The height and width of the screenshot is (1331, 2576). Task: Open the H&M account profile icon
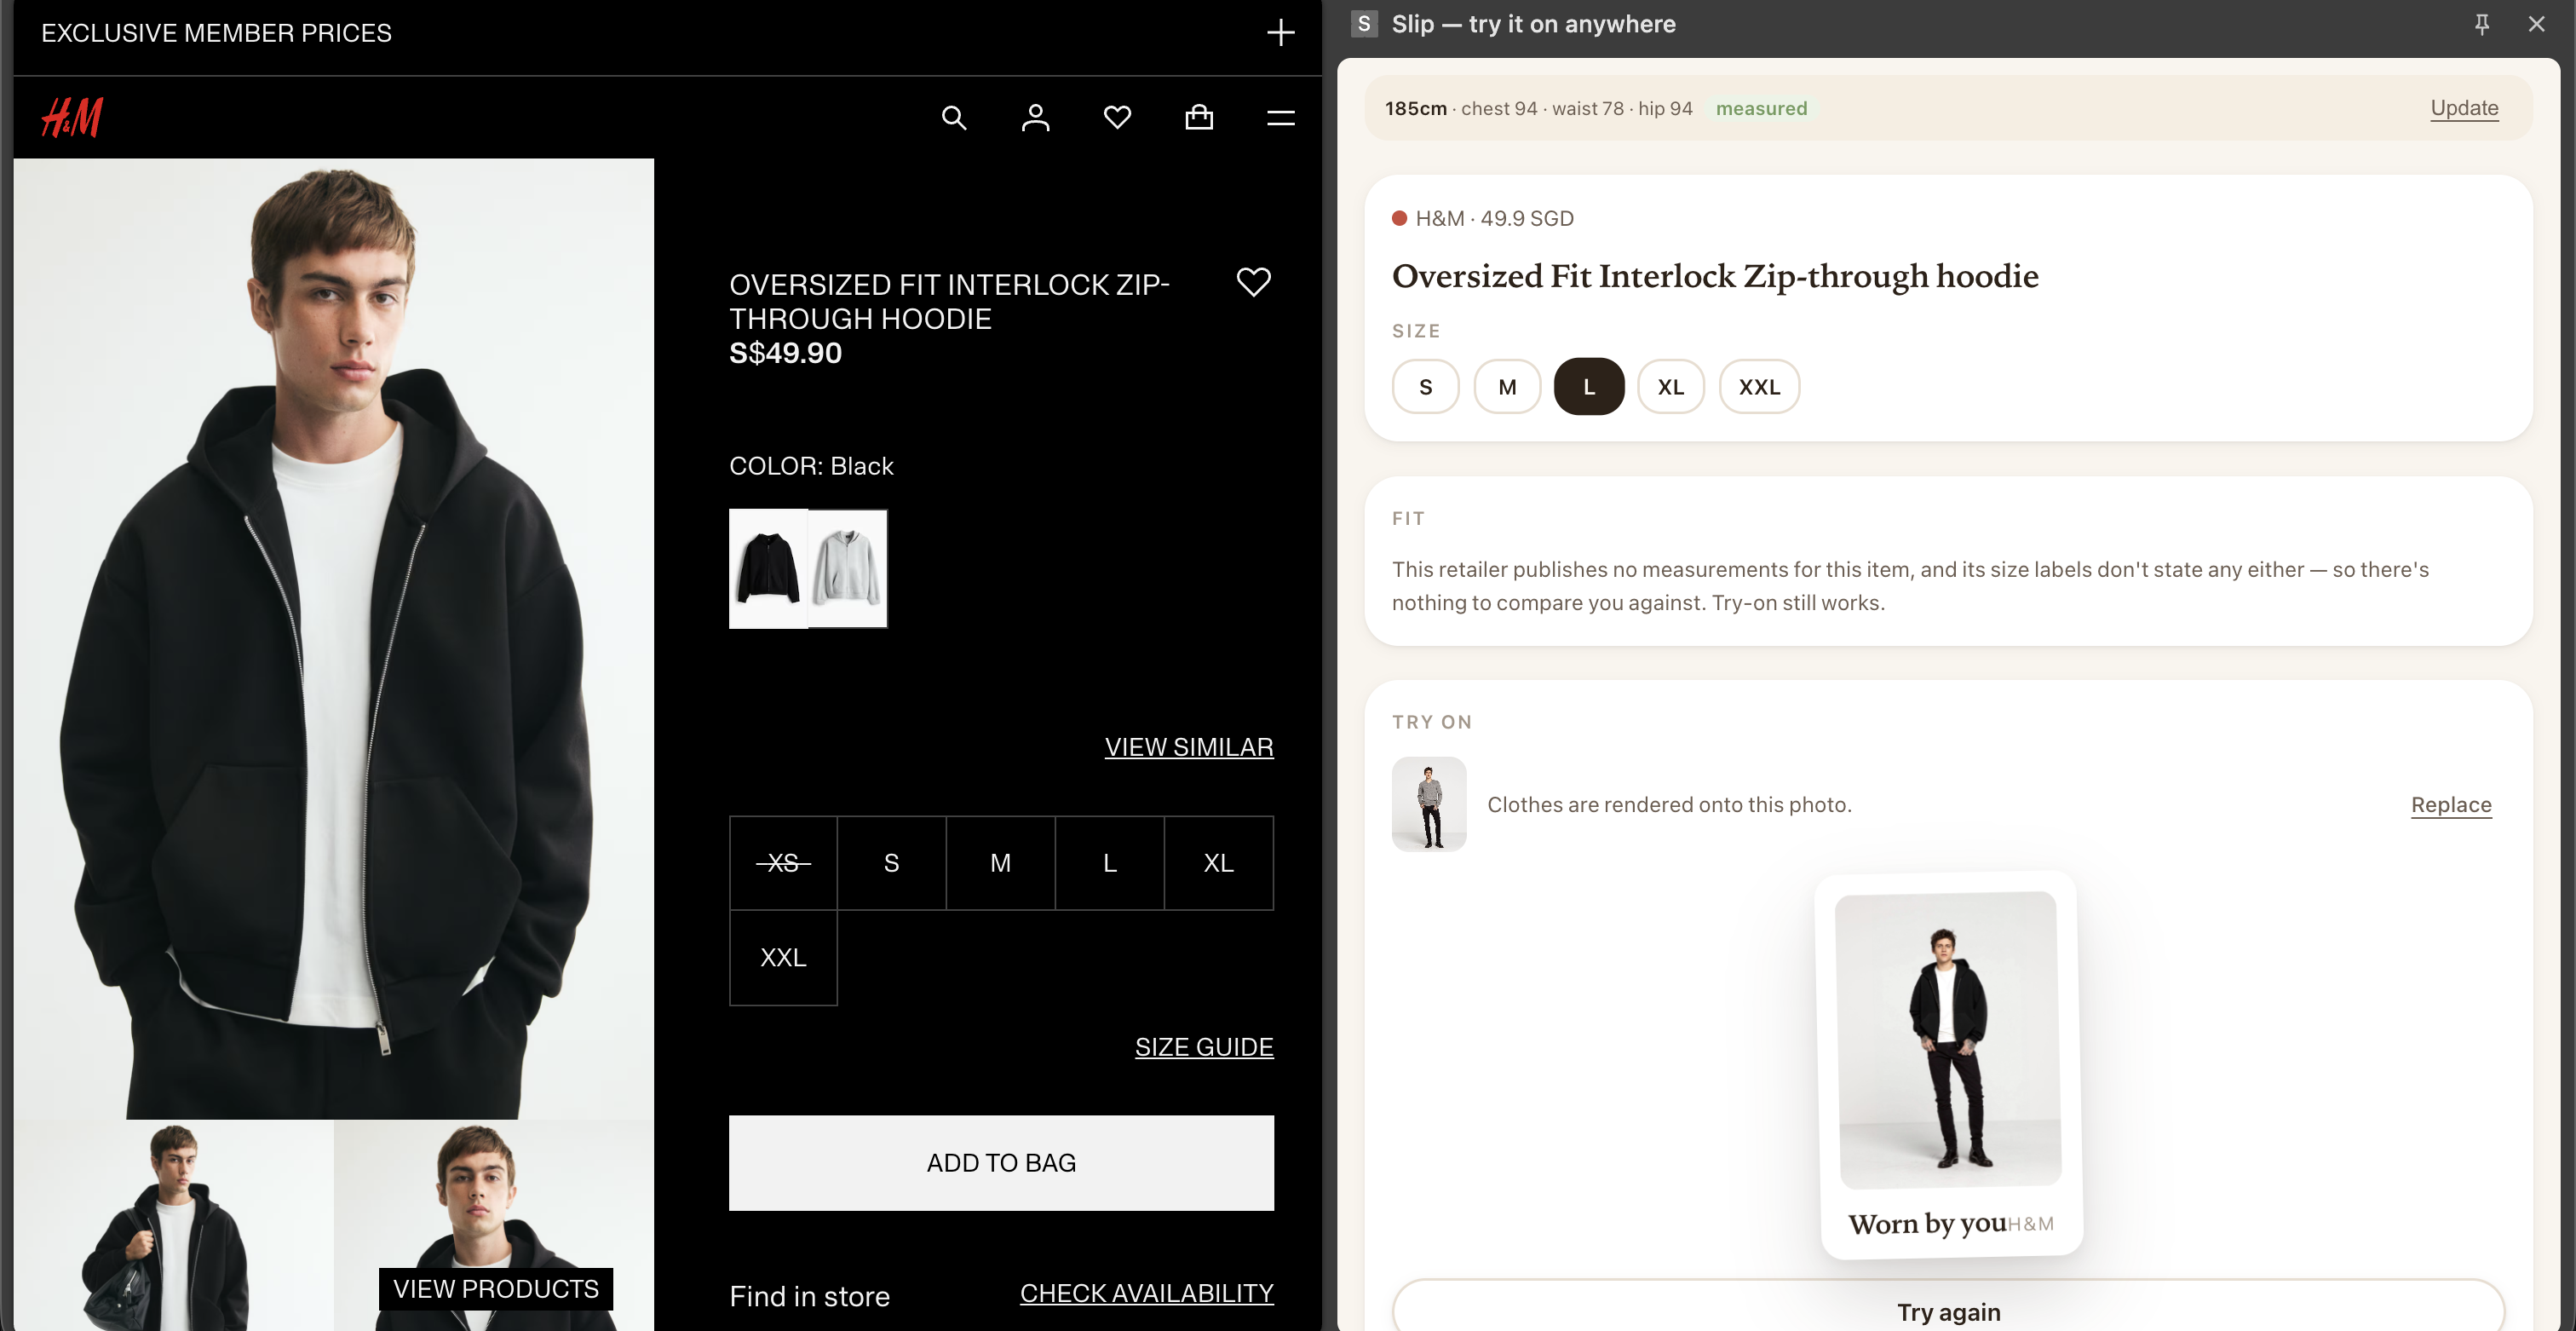pos(1035,118)
